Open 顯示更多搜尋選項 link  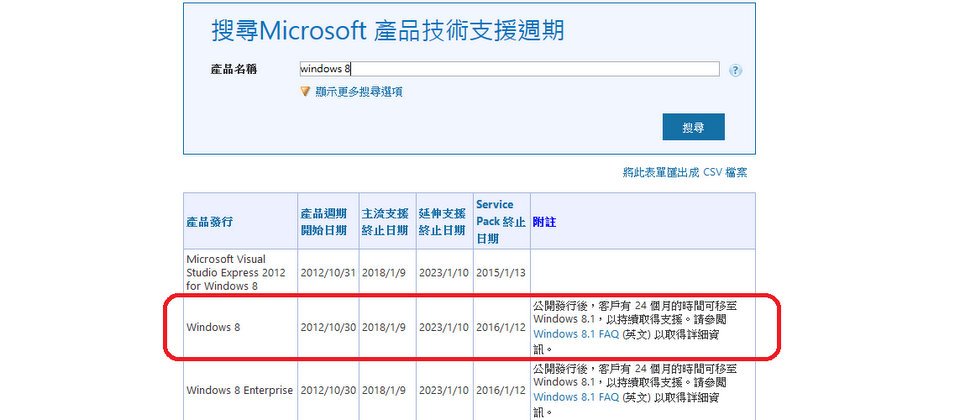359,92
